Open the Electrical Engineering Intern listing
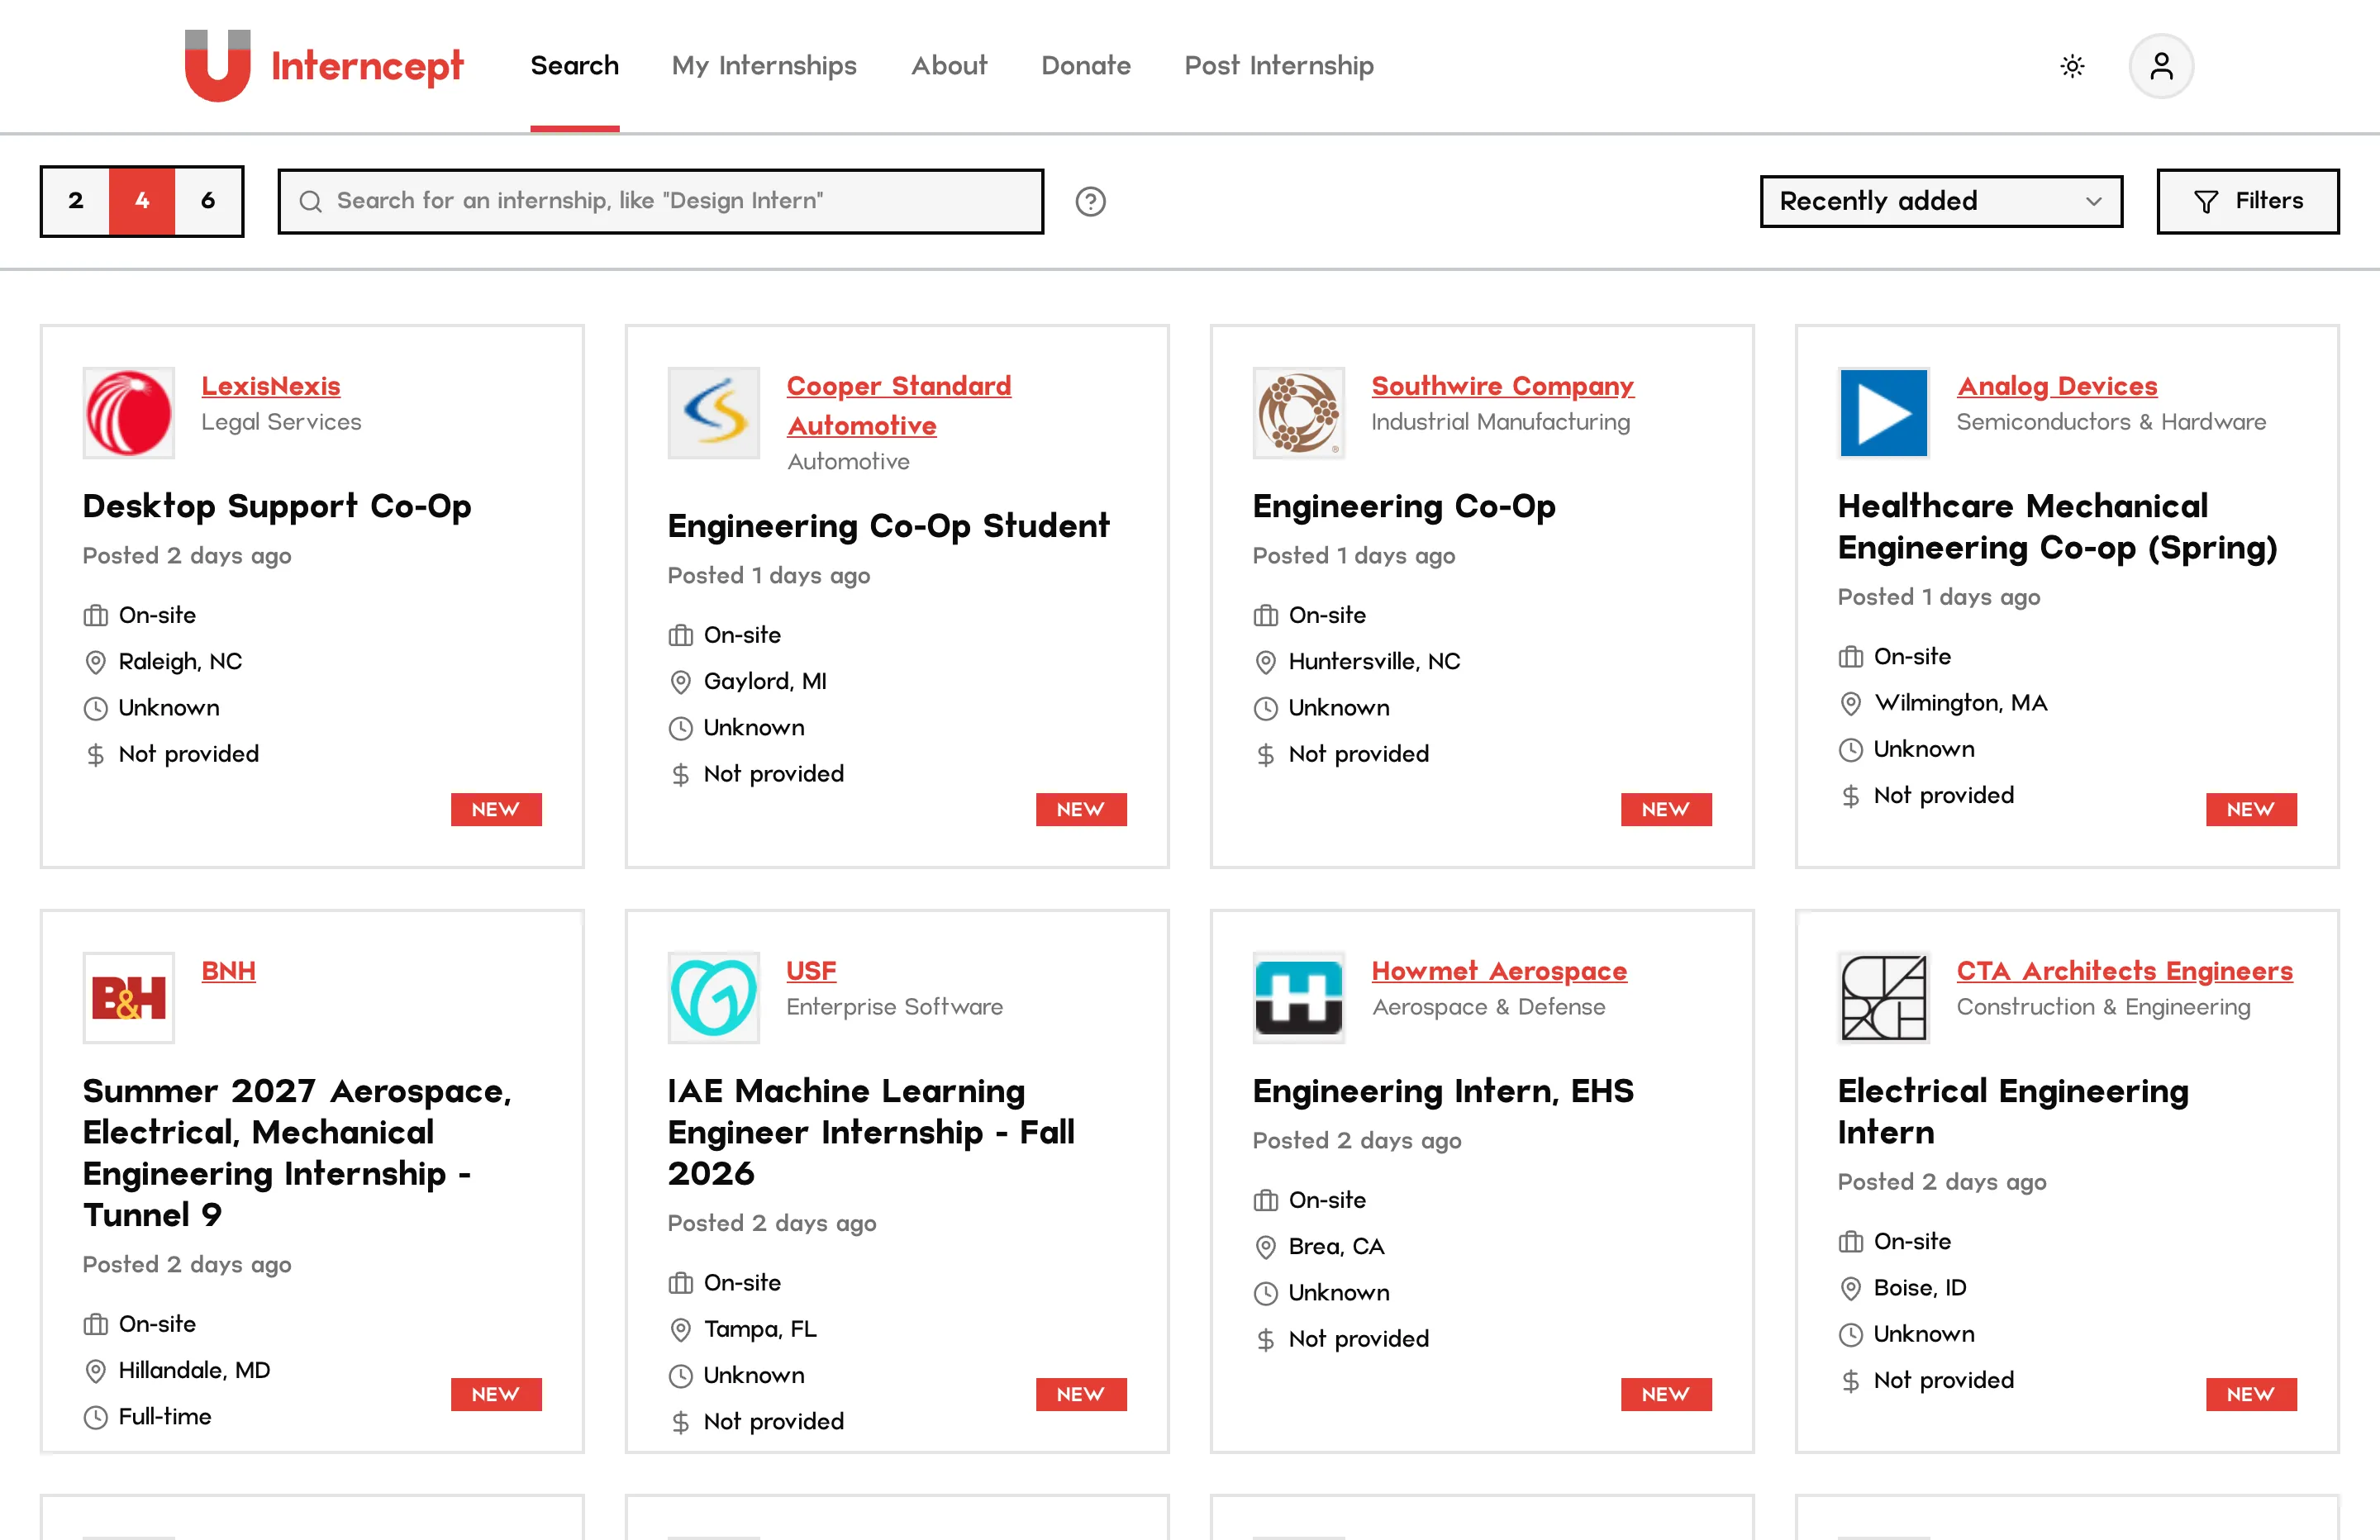 [x=2013, y=1112]
